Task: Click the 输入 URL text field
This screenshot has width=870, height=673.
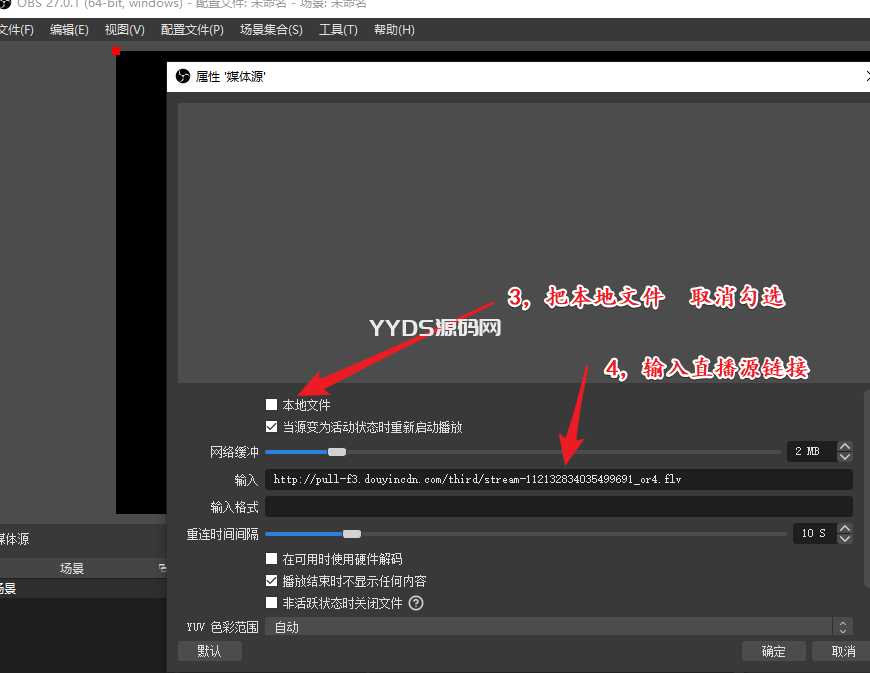Action: pos(558,480)
